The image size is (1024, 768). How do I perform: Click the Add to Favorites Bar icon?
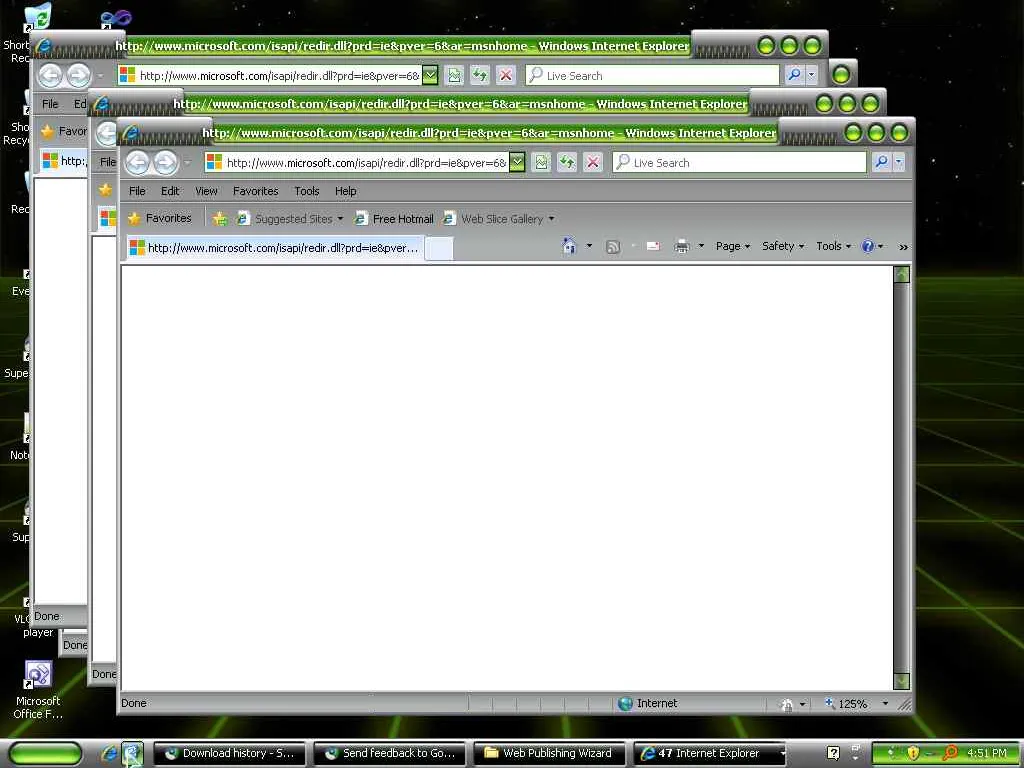pos(220,219)
